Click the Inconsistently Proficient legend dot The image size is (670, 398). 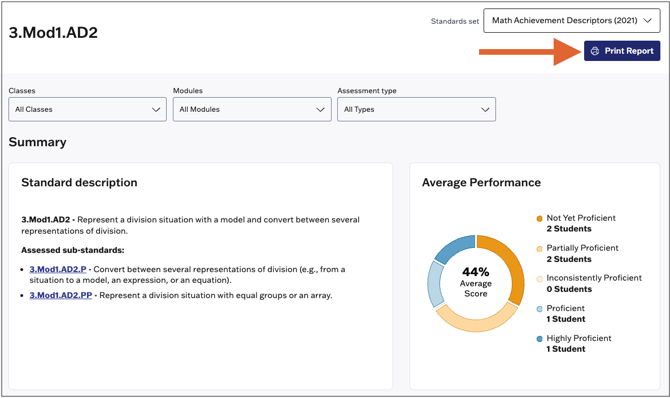pos(539,279)
